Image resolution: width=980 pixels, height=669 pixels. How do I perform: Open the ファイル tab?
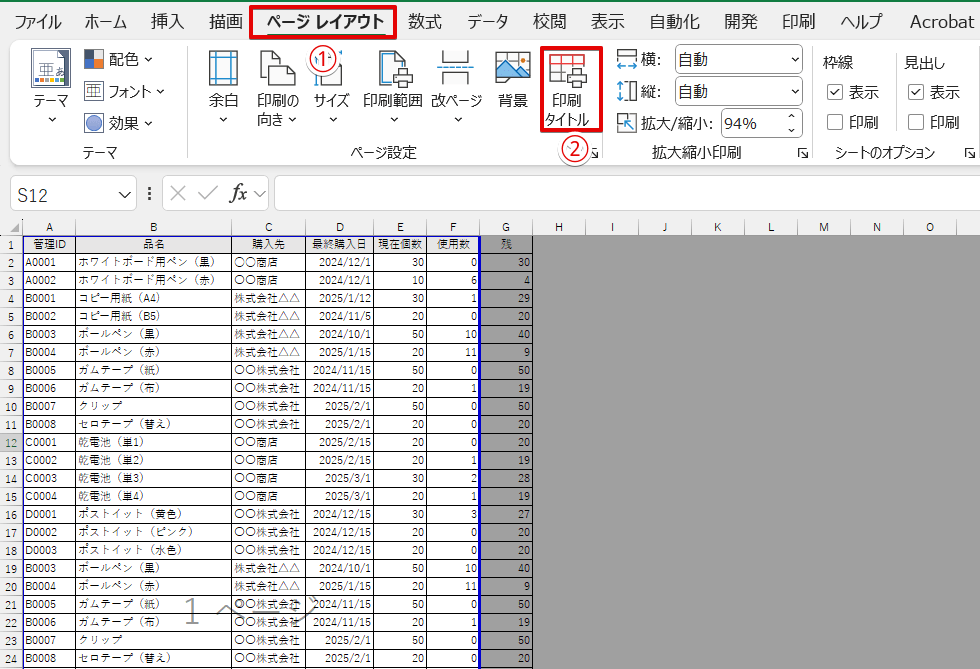pos(37,22)
